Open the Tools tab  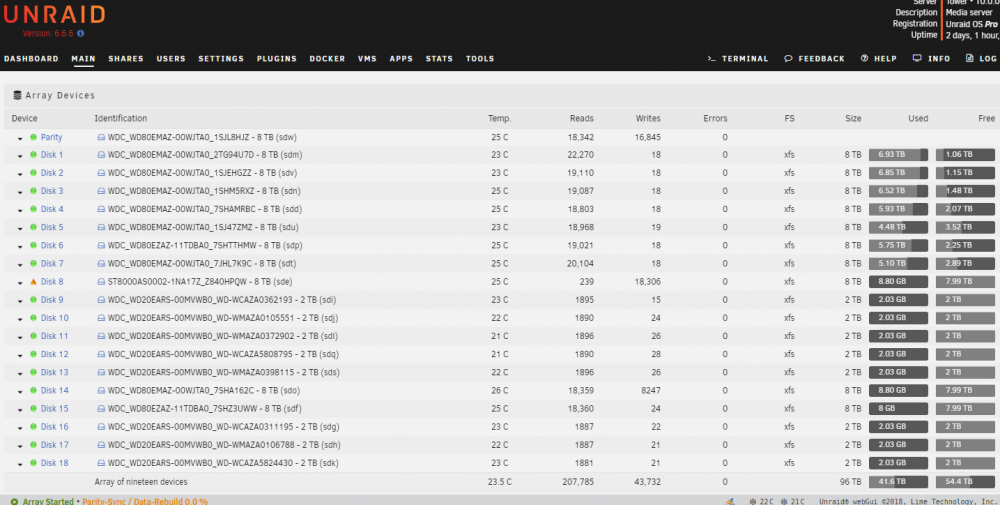[480, 59]
